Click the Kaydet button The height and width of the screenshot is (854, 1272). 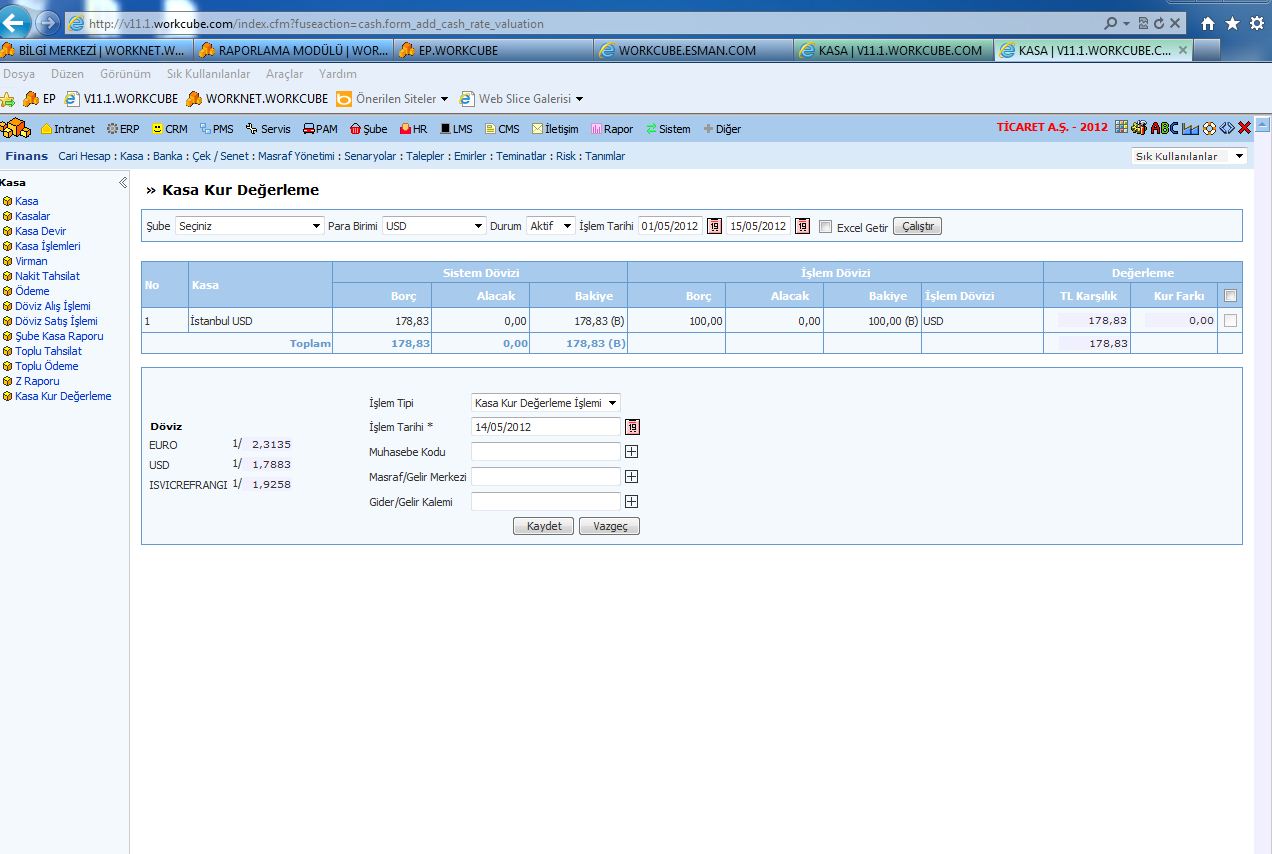(543, 526)
